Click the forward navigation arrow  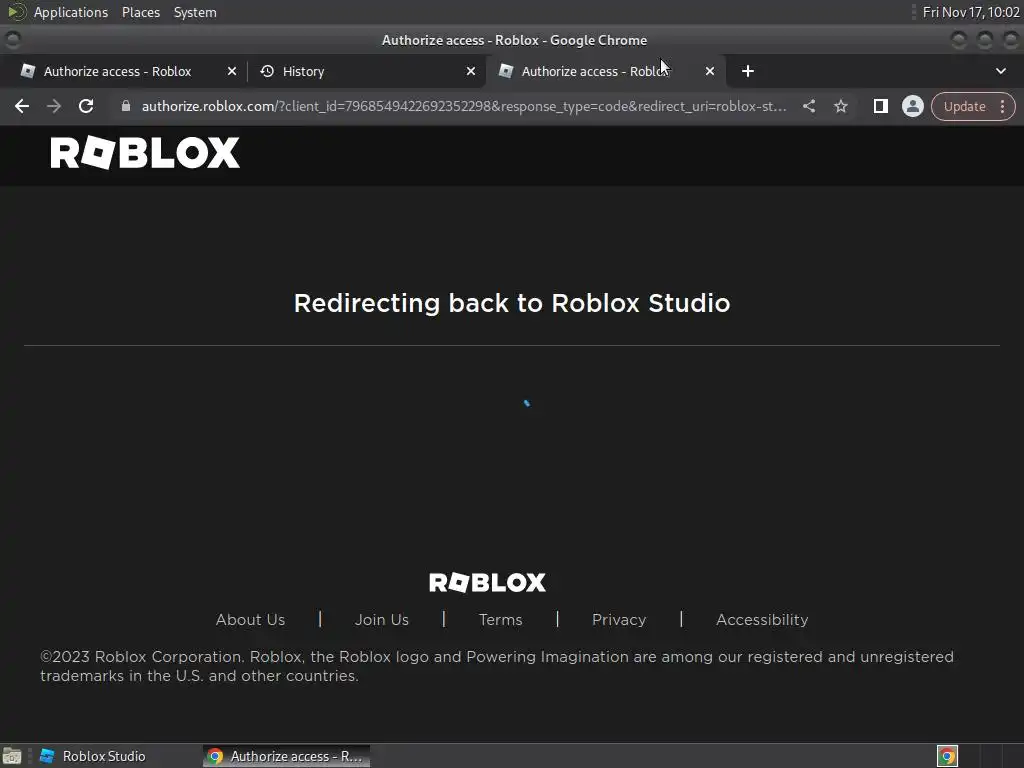pos(54,106)
